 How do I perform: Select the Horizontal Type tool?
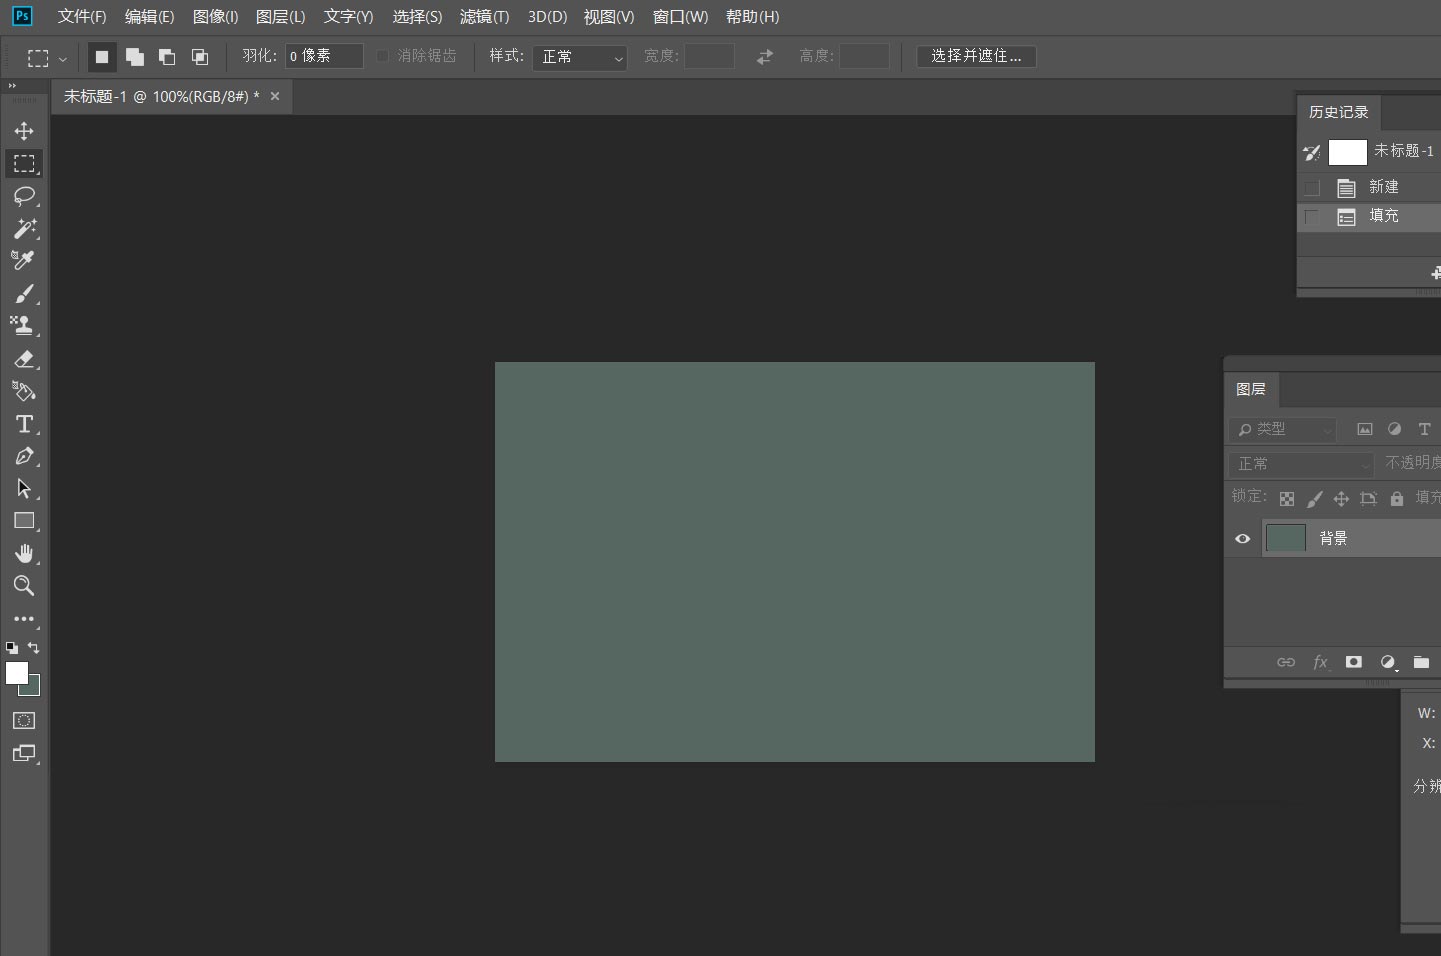24,424
